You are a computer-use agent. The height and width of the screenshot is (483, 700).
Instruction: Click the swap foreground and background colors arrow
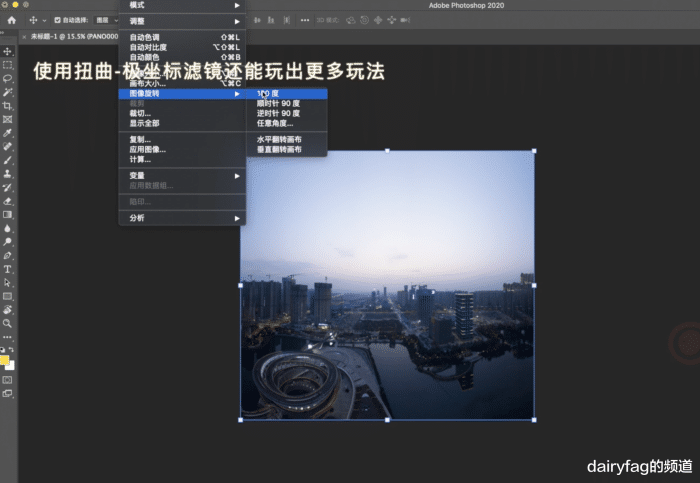click(11, 350)
